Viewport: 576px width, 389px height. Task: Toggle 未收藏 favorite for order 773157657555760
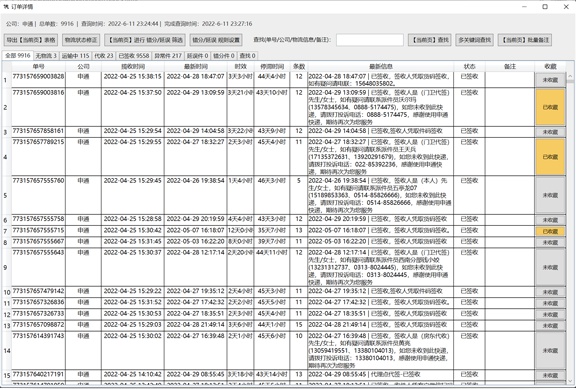point(550,195)
